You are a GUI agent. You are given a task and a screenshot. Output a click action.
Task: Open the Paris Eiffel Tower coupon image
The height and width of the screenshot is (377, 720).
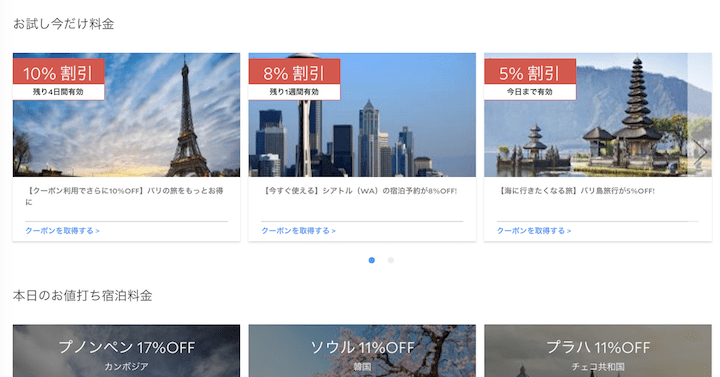[126, 115]
